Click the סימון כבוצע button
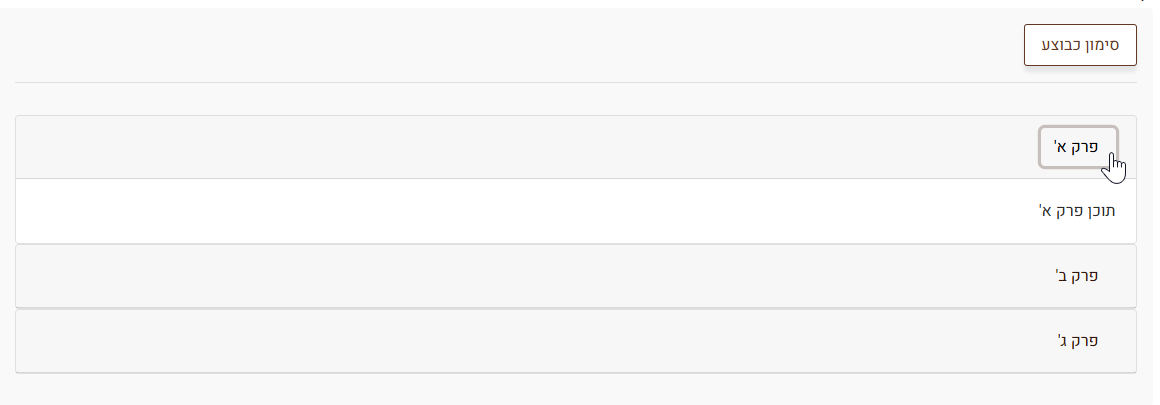This screenshot has width=1160, height=405. coord(1080,45)
